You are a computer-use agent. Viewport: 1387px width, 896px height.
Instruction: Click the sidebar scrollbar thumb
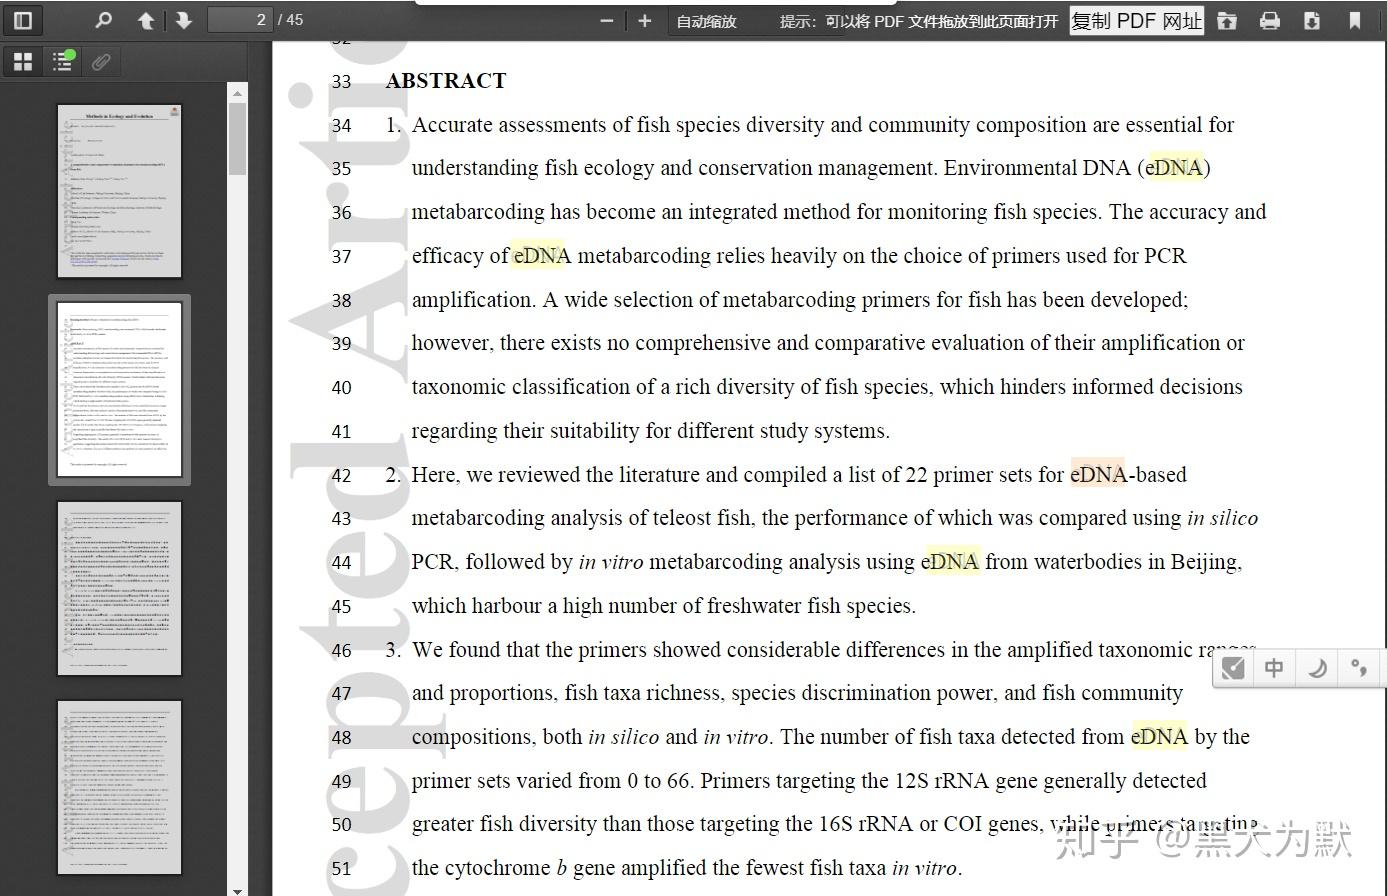(x=237, y=139)
